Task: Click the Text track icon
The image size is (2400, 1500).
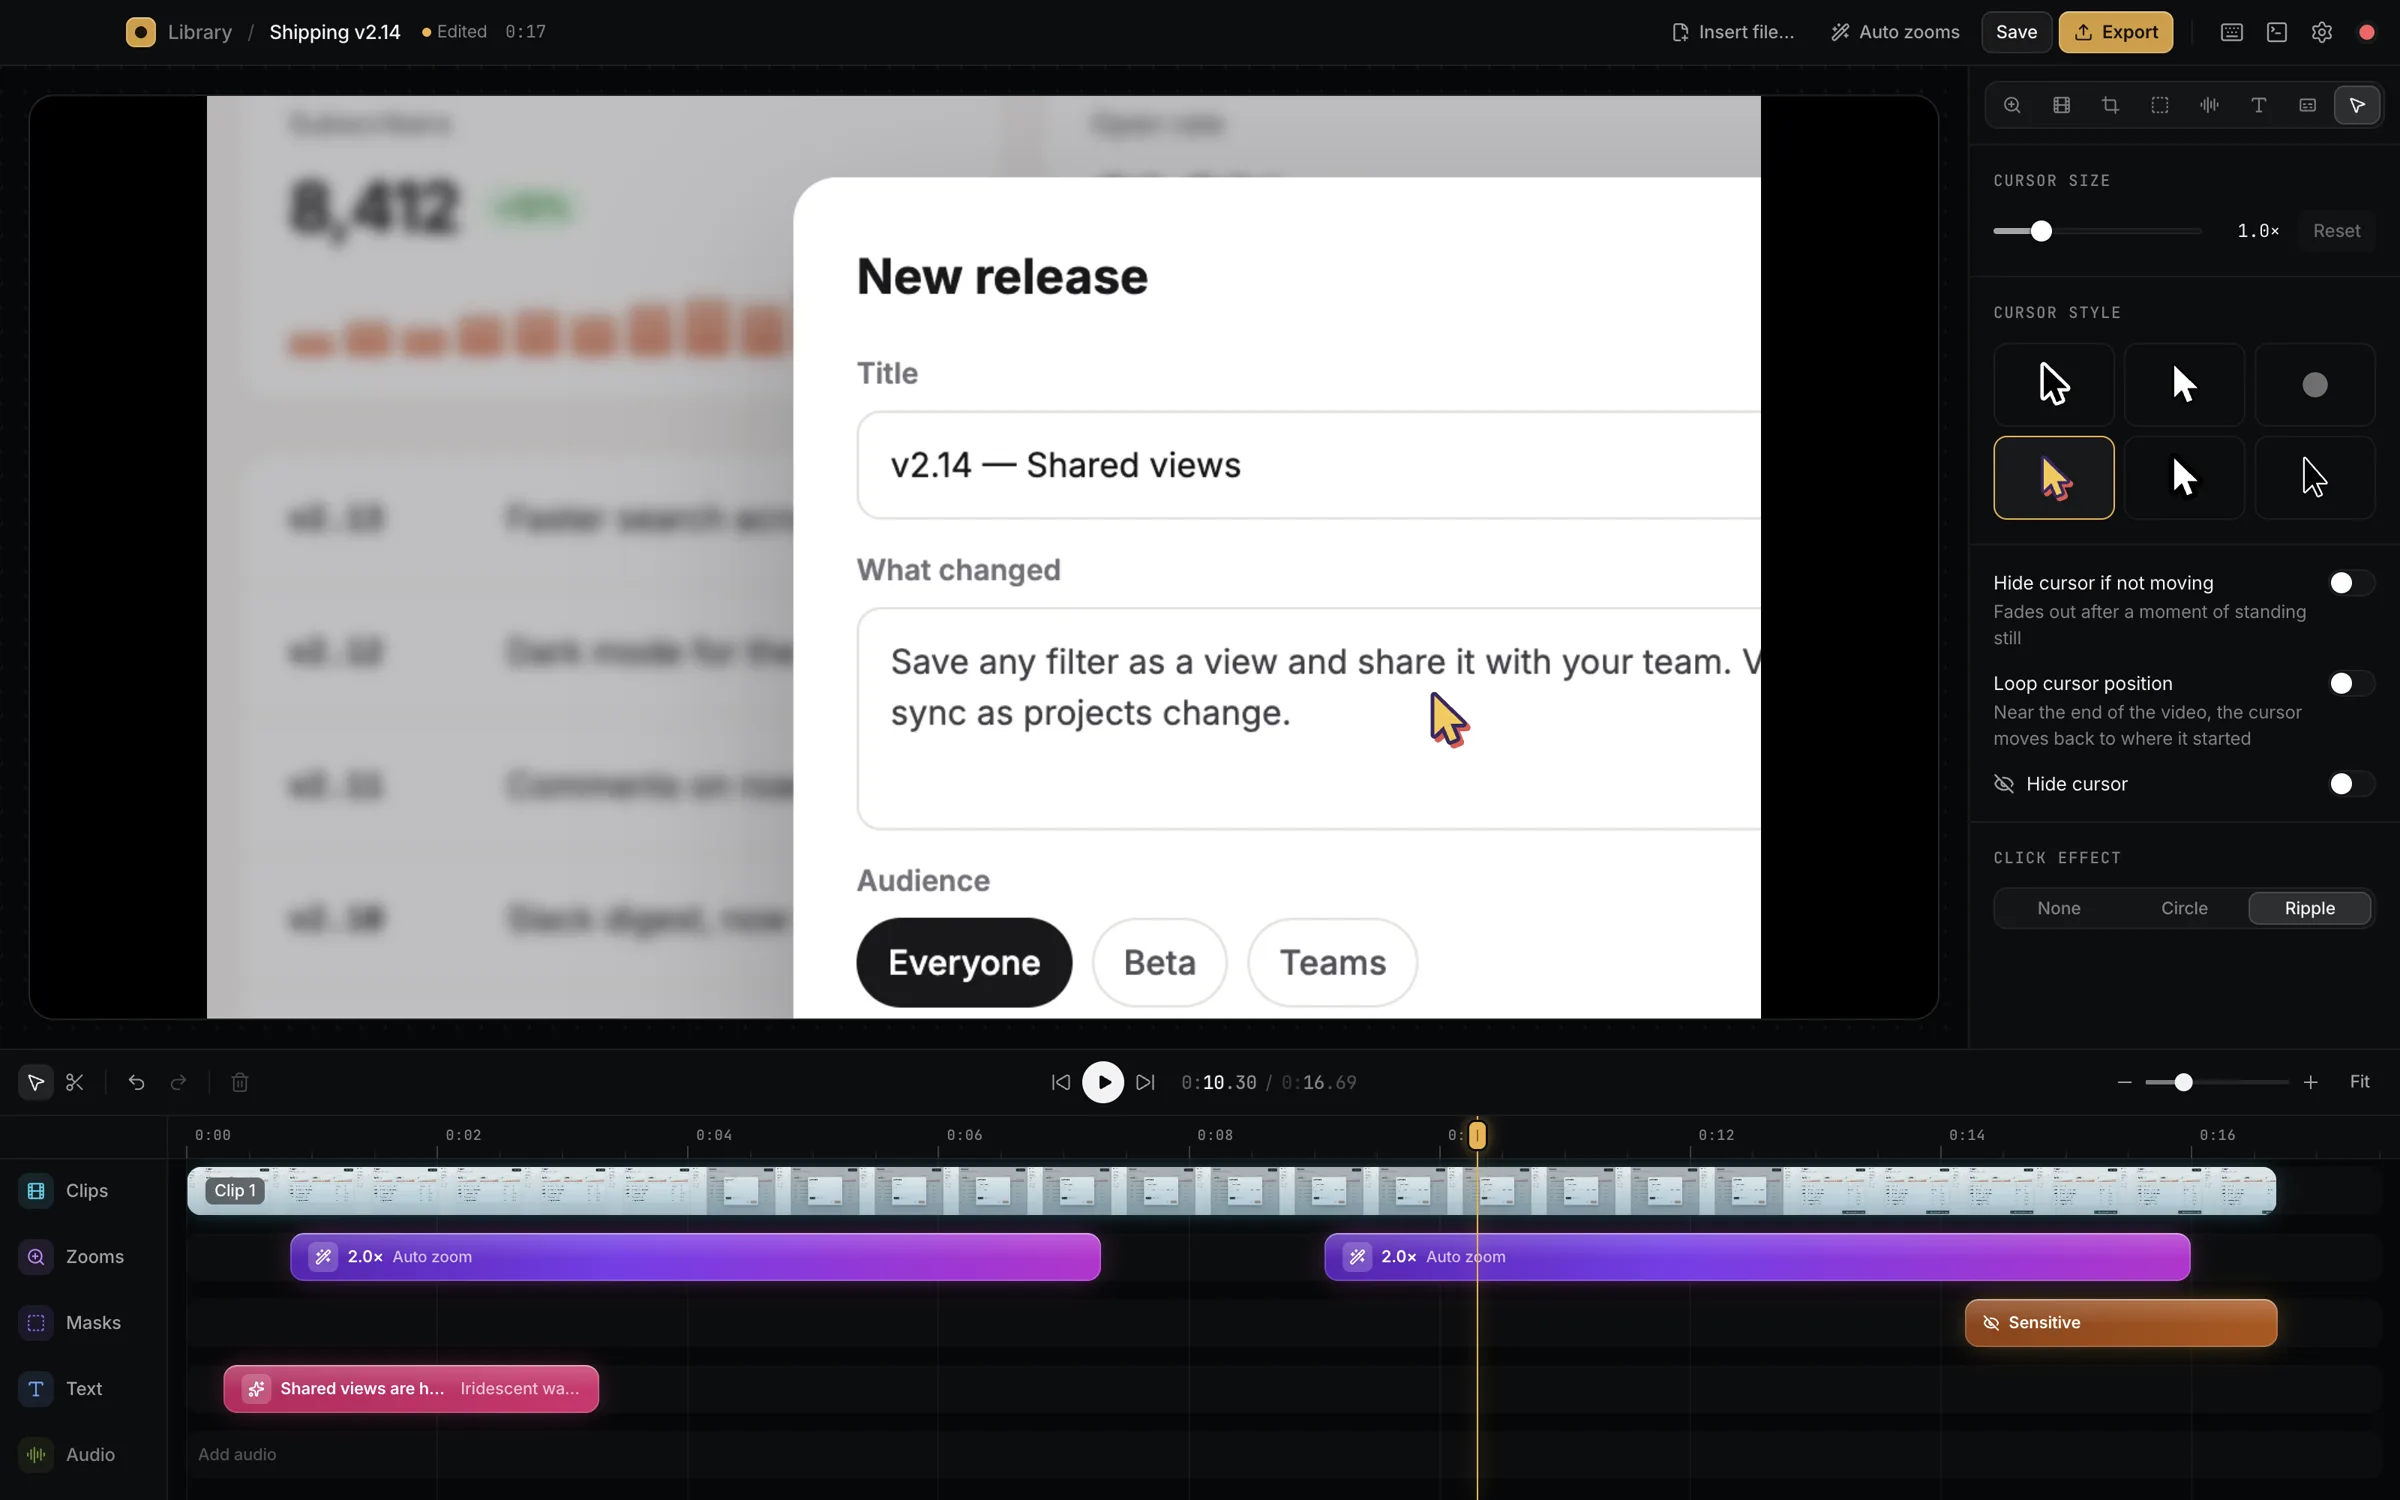Action: [x=36, y=1388]
